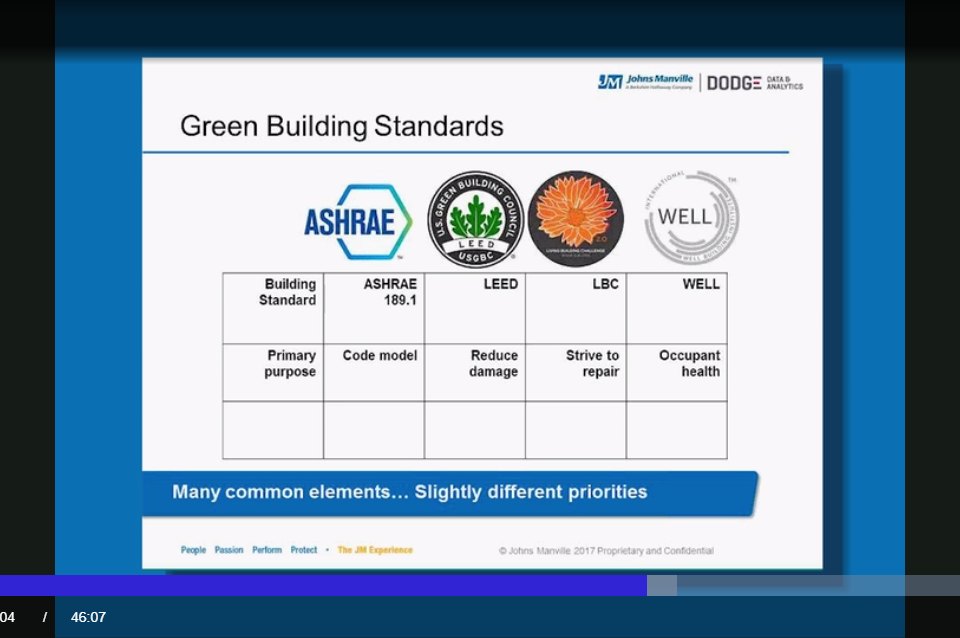Select the 'Strive to repair' table cell
This screenshot has height=638, width=960.
(x=576, y=373)
